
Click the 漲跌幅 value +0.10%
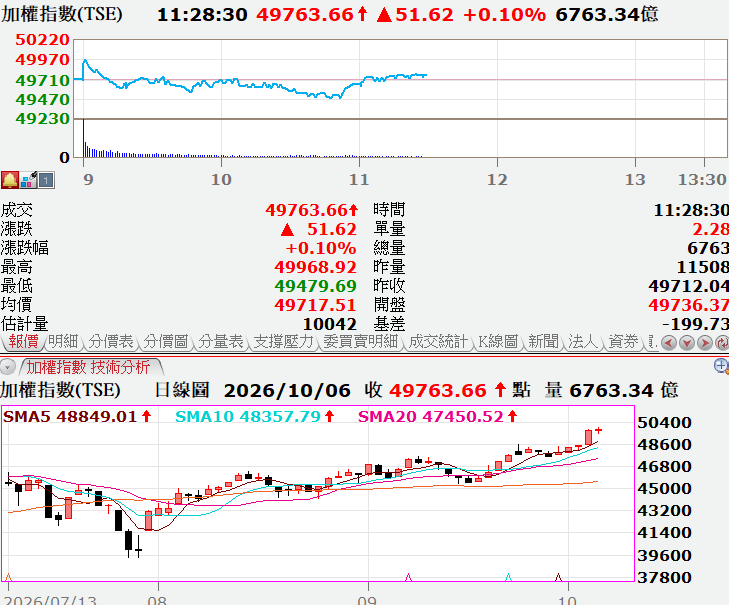(321, 248)
